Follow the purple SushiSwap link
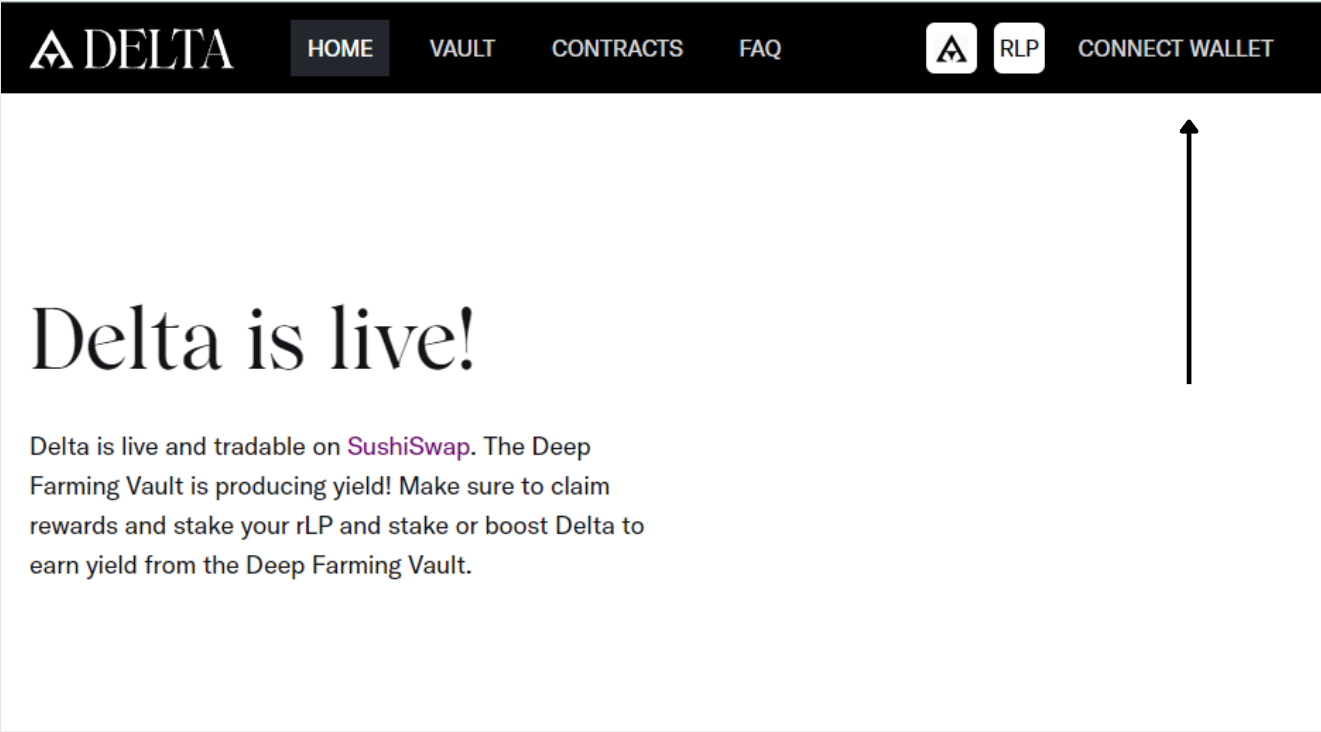This screenshot has width=1321, height=732. click(408, 446)
